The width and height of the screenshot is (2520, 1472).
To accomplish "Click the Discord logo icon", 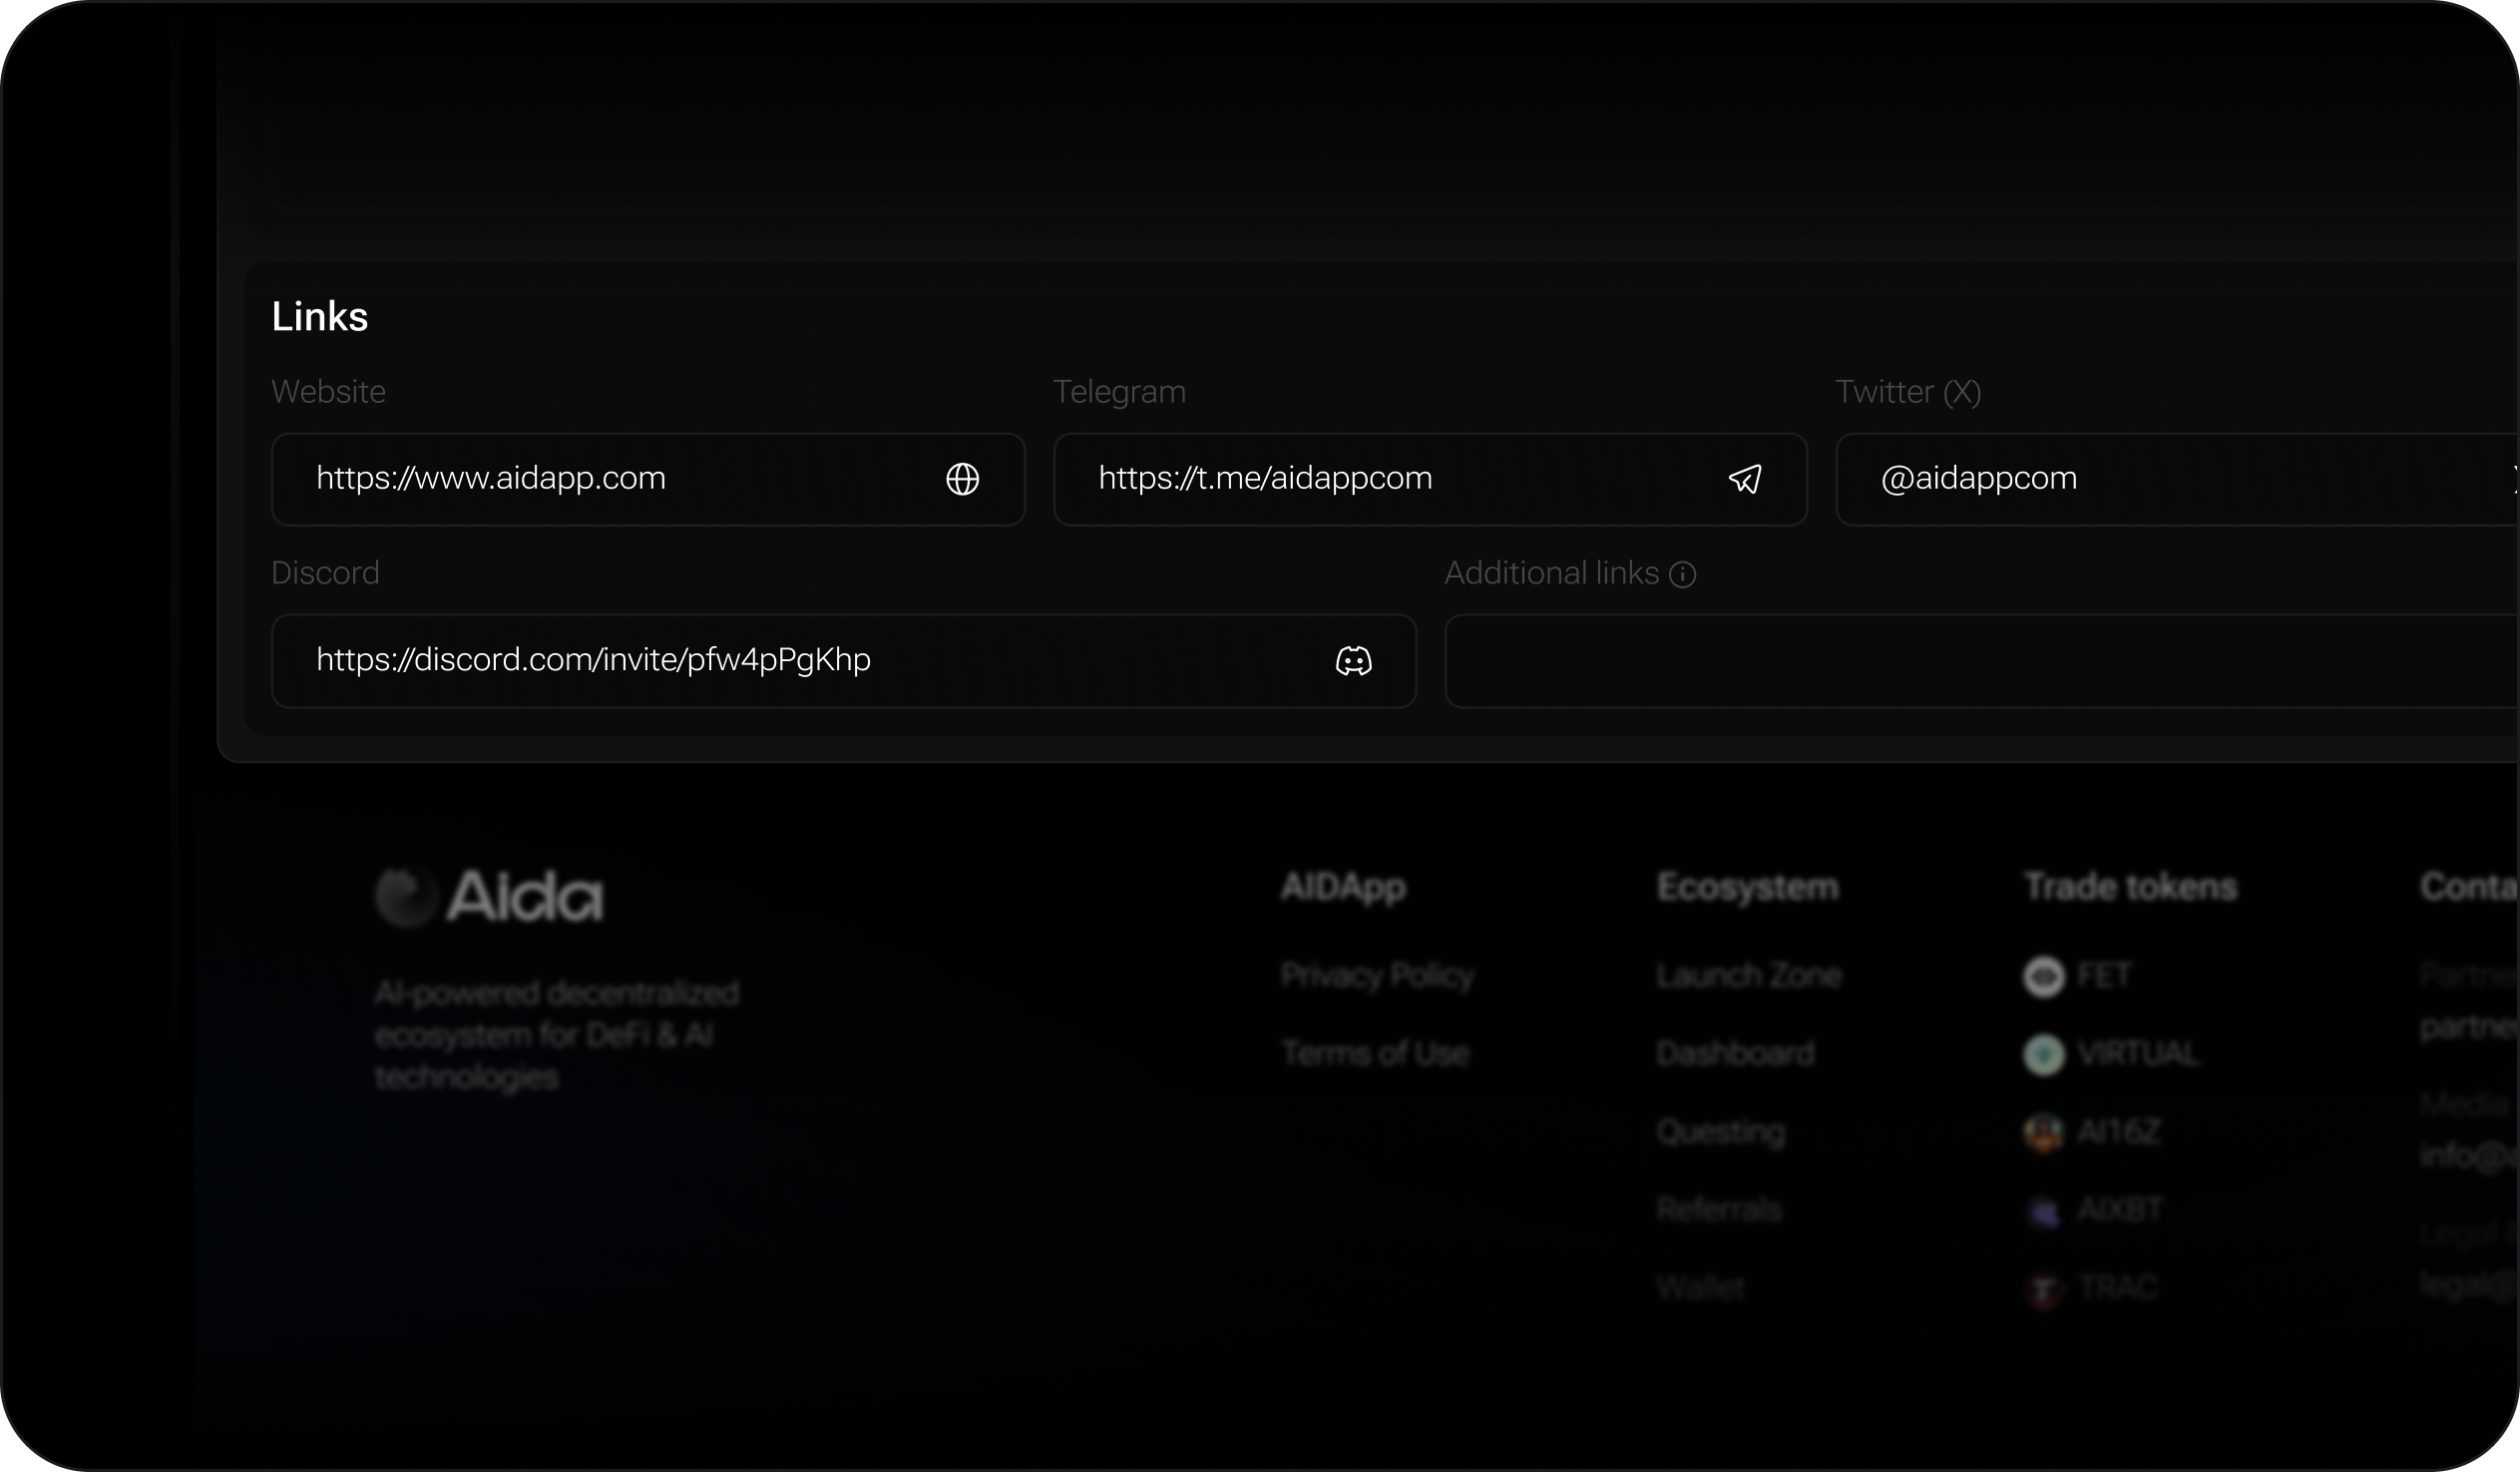I will pos(1353,661).
